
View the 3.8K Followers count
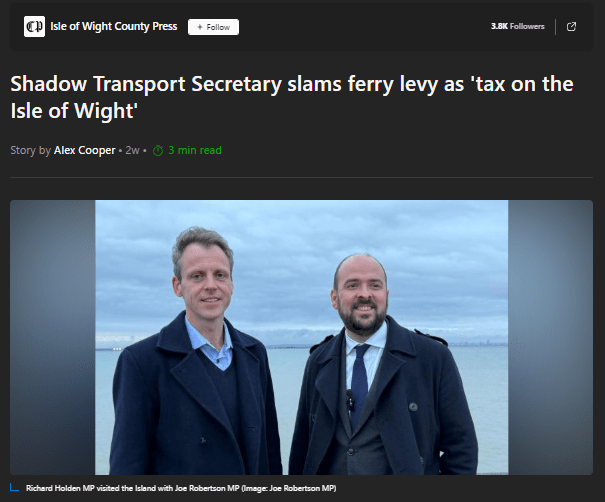(x=517, y=26)
